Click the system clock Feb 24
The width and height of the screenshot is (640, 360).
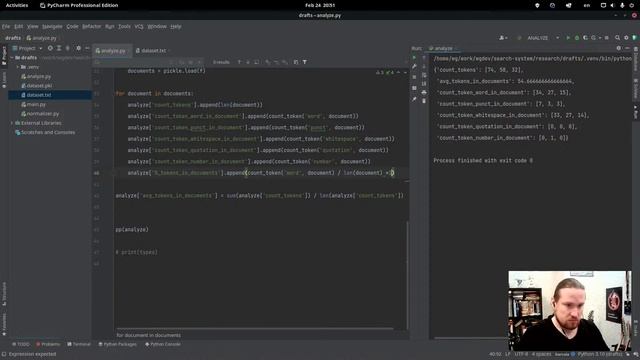pyautogui.click(x=320, y=5)
